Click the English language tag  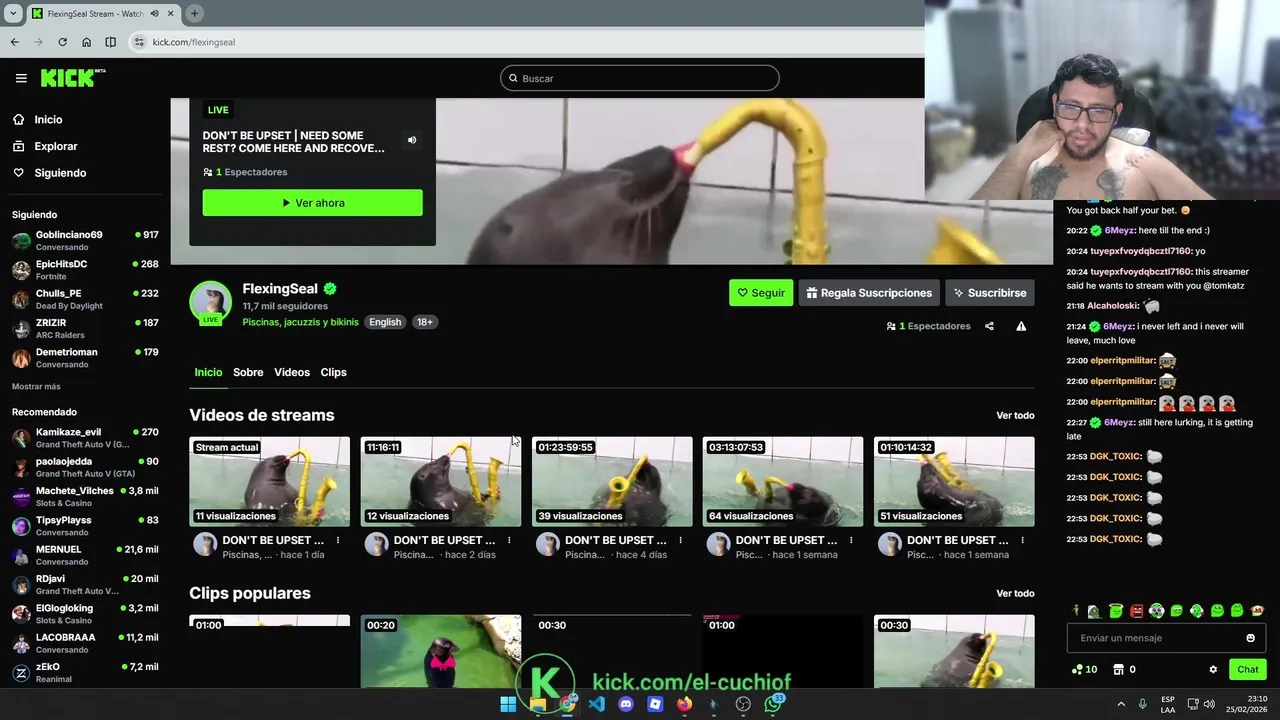[385, 322]
